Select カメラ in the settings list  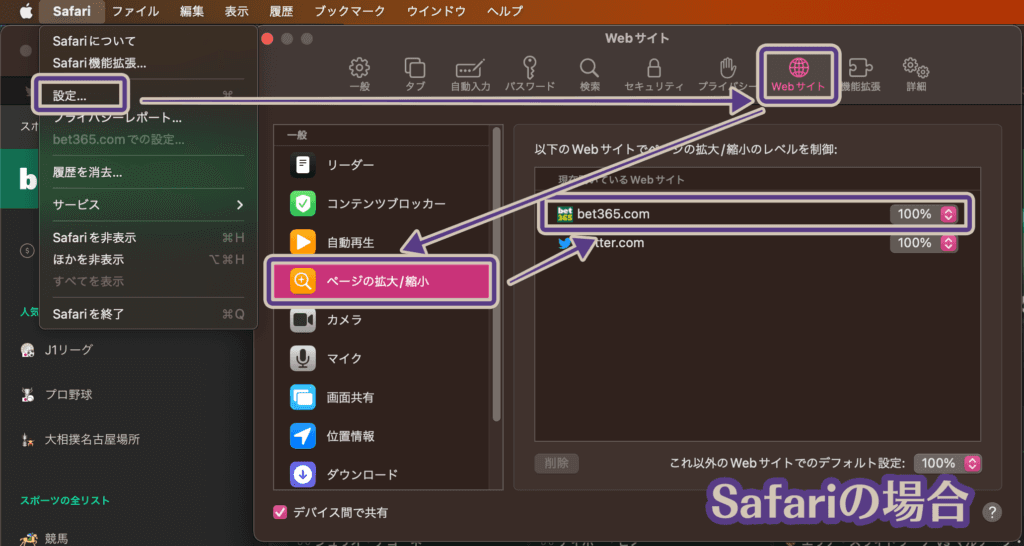click(x=383, y=320)
